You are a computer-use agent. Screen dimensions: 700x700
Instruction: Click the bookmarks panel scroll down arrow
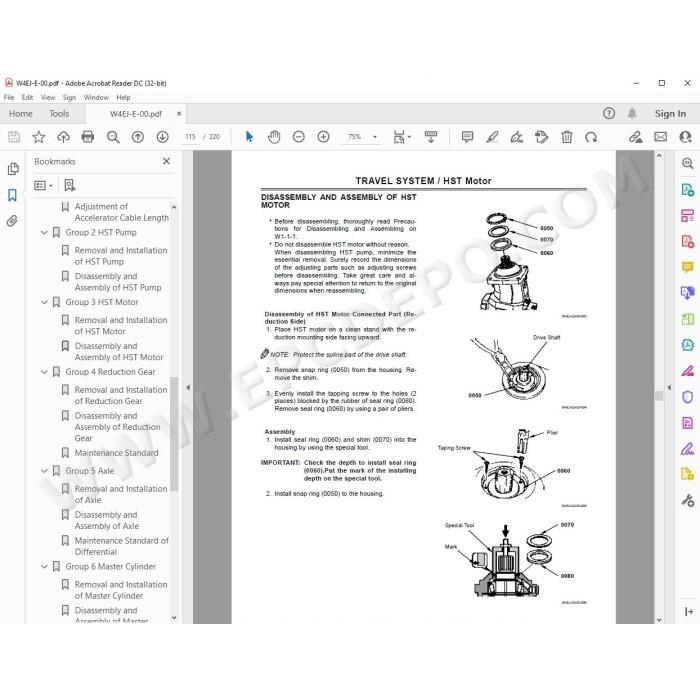point(174,618)
